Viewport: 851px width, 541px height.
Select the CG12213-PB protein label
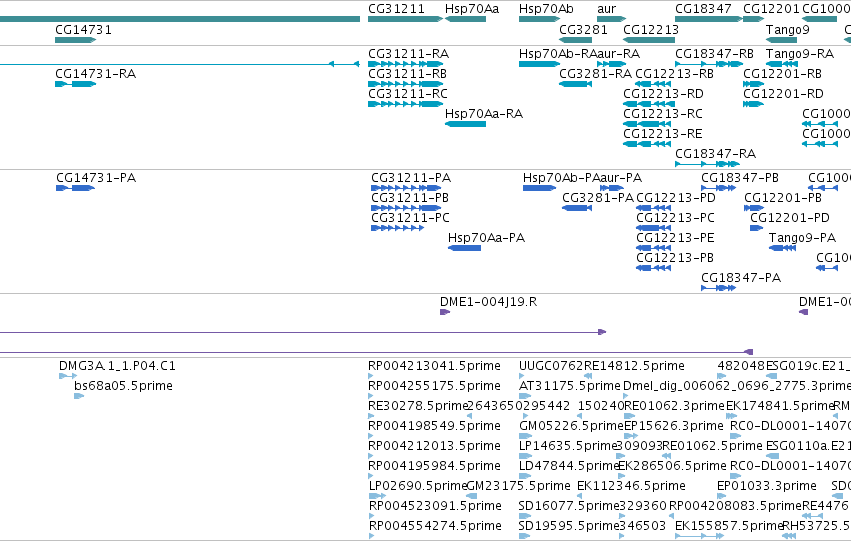(675, 258)
